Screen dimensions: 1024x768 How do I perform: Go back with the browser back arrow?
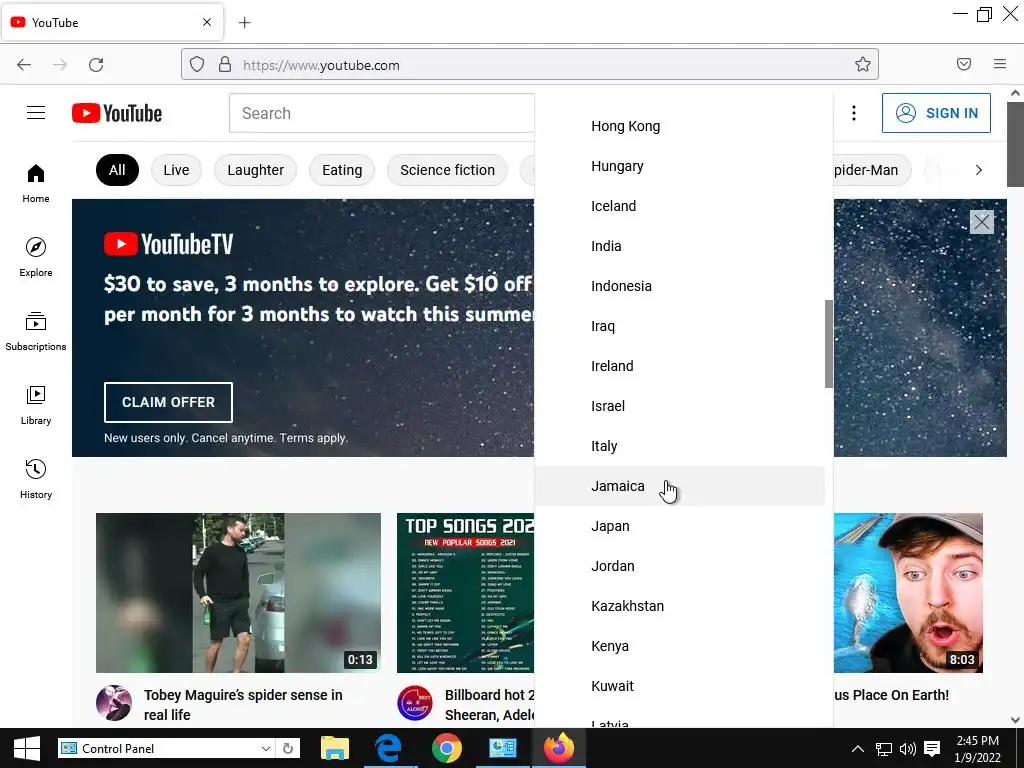point(24,65)
